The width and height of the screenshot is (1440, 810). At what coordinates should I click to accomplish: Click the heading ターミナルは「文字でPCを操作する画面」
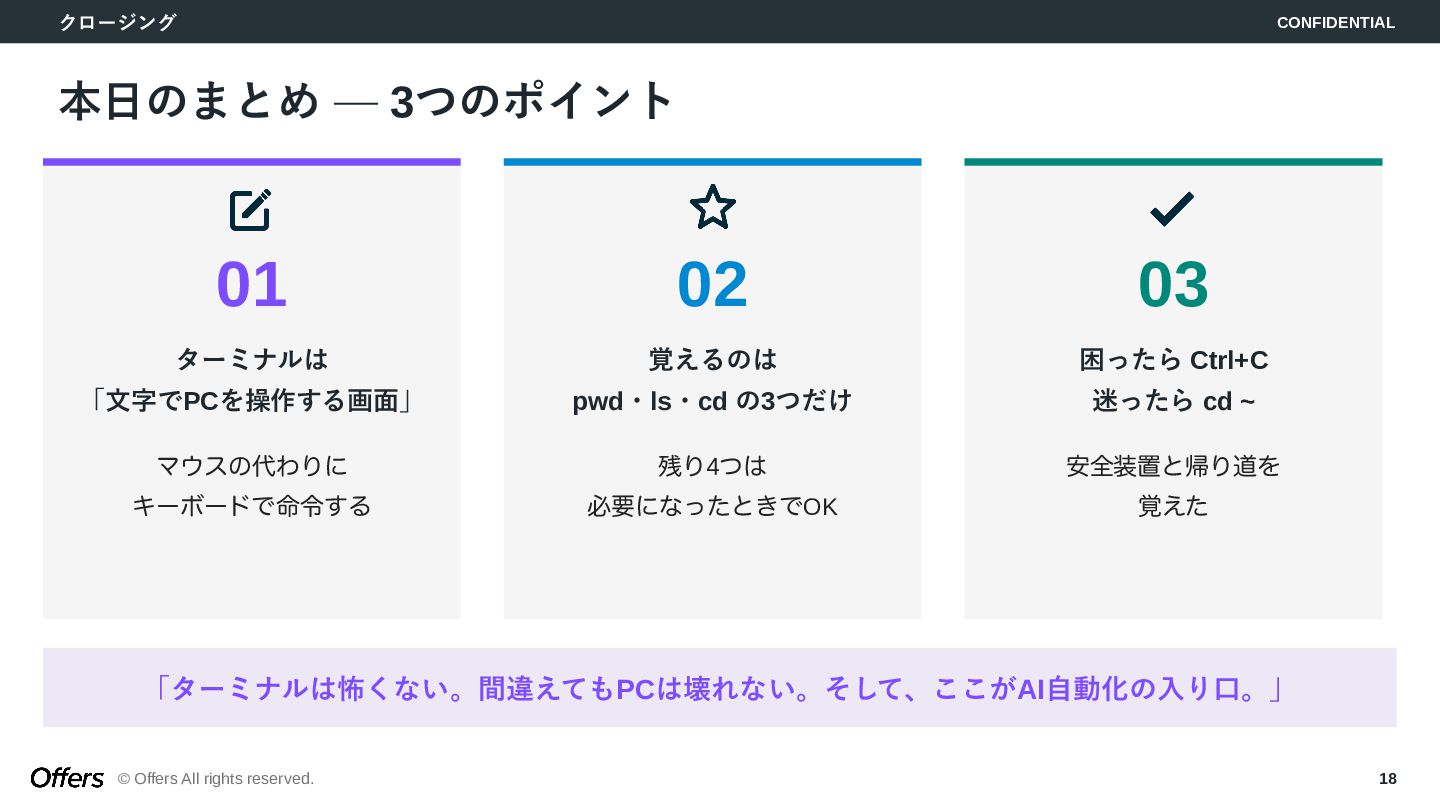point(252,380)
